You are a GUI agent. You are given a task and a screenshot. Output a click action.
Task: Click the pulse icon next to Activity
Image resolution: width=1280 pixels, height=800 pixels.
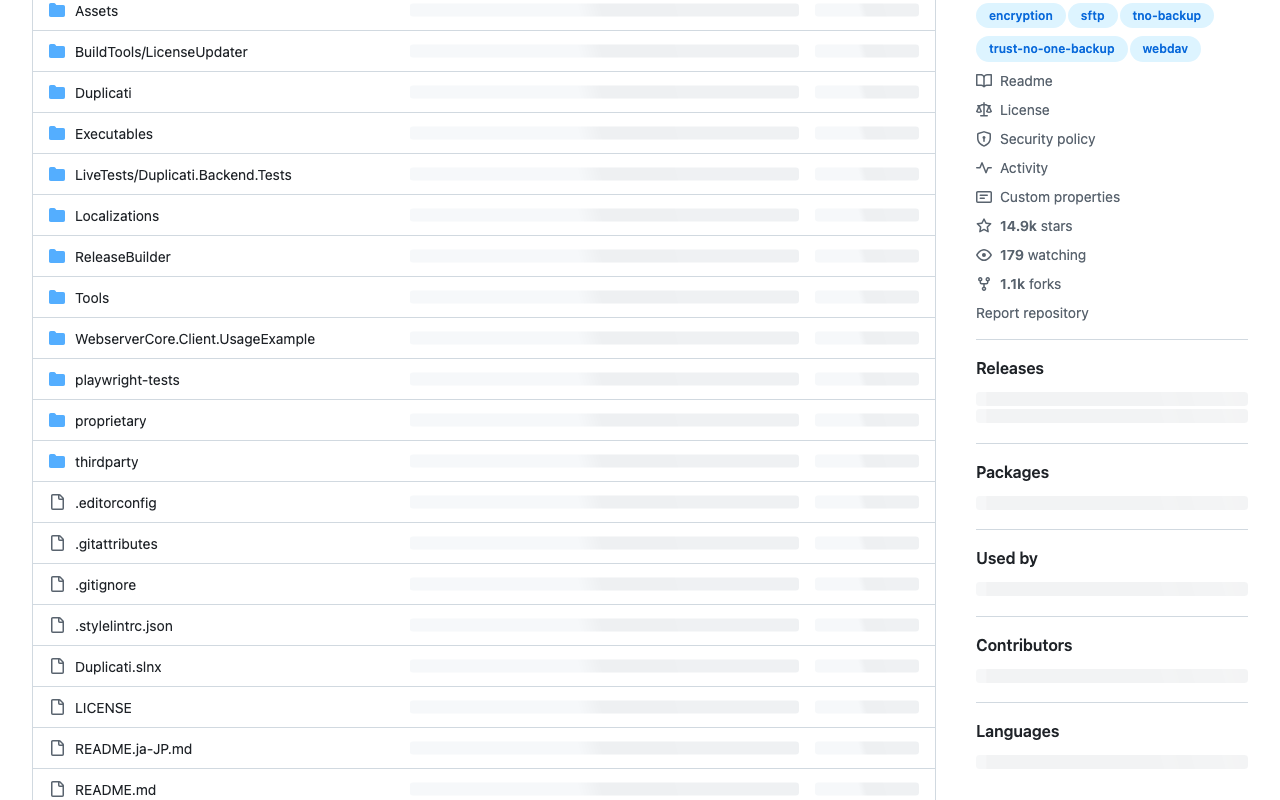tap(984, 168)
